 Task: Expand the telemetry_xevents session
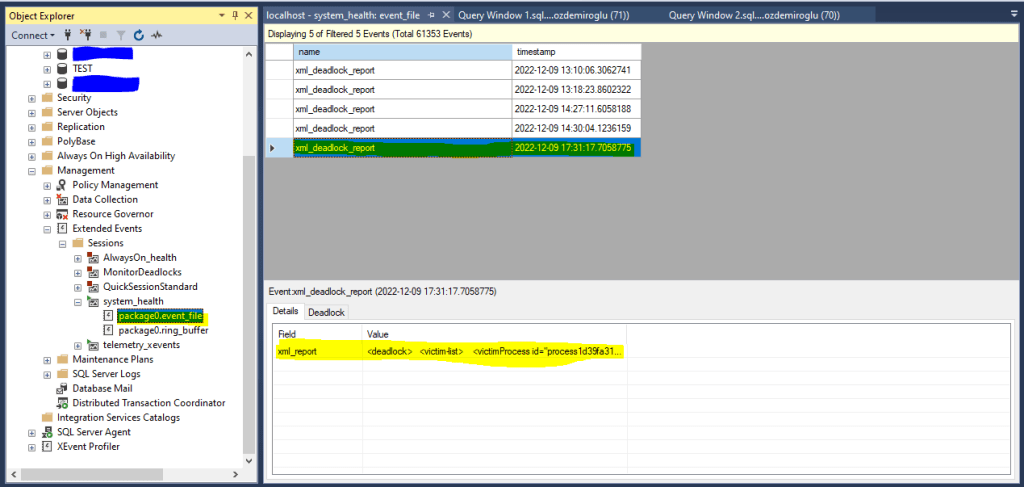pyautogui.click(x=78, y=345)
